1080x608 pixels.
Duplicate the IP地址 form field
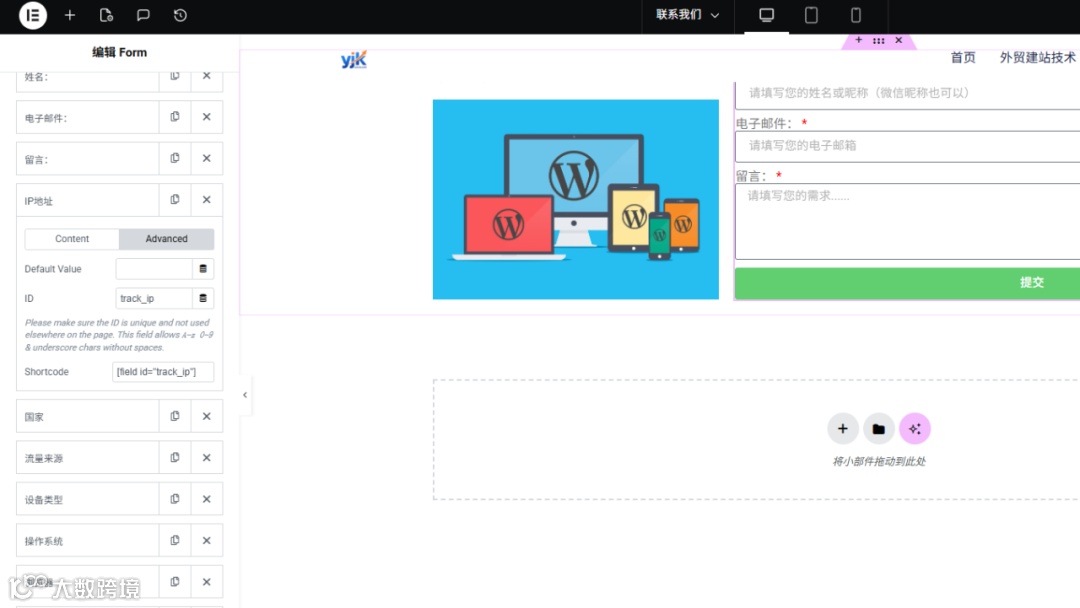[x=175, y=200]
